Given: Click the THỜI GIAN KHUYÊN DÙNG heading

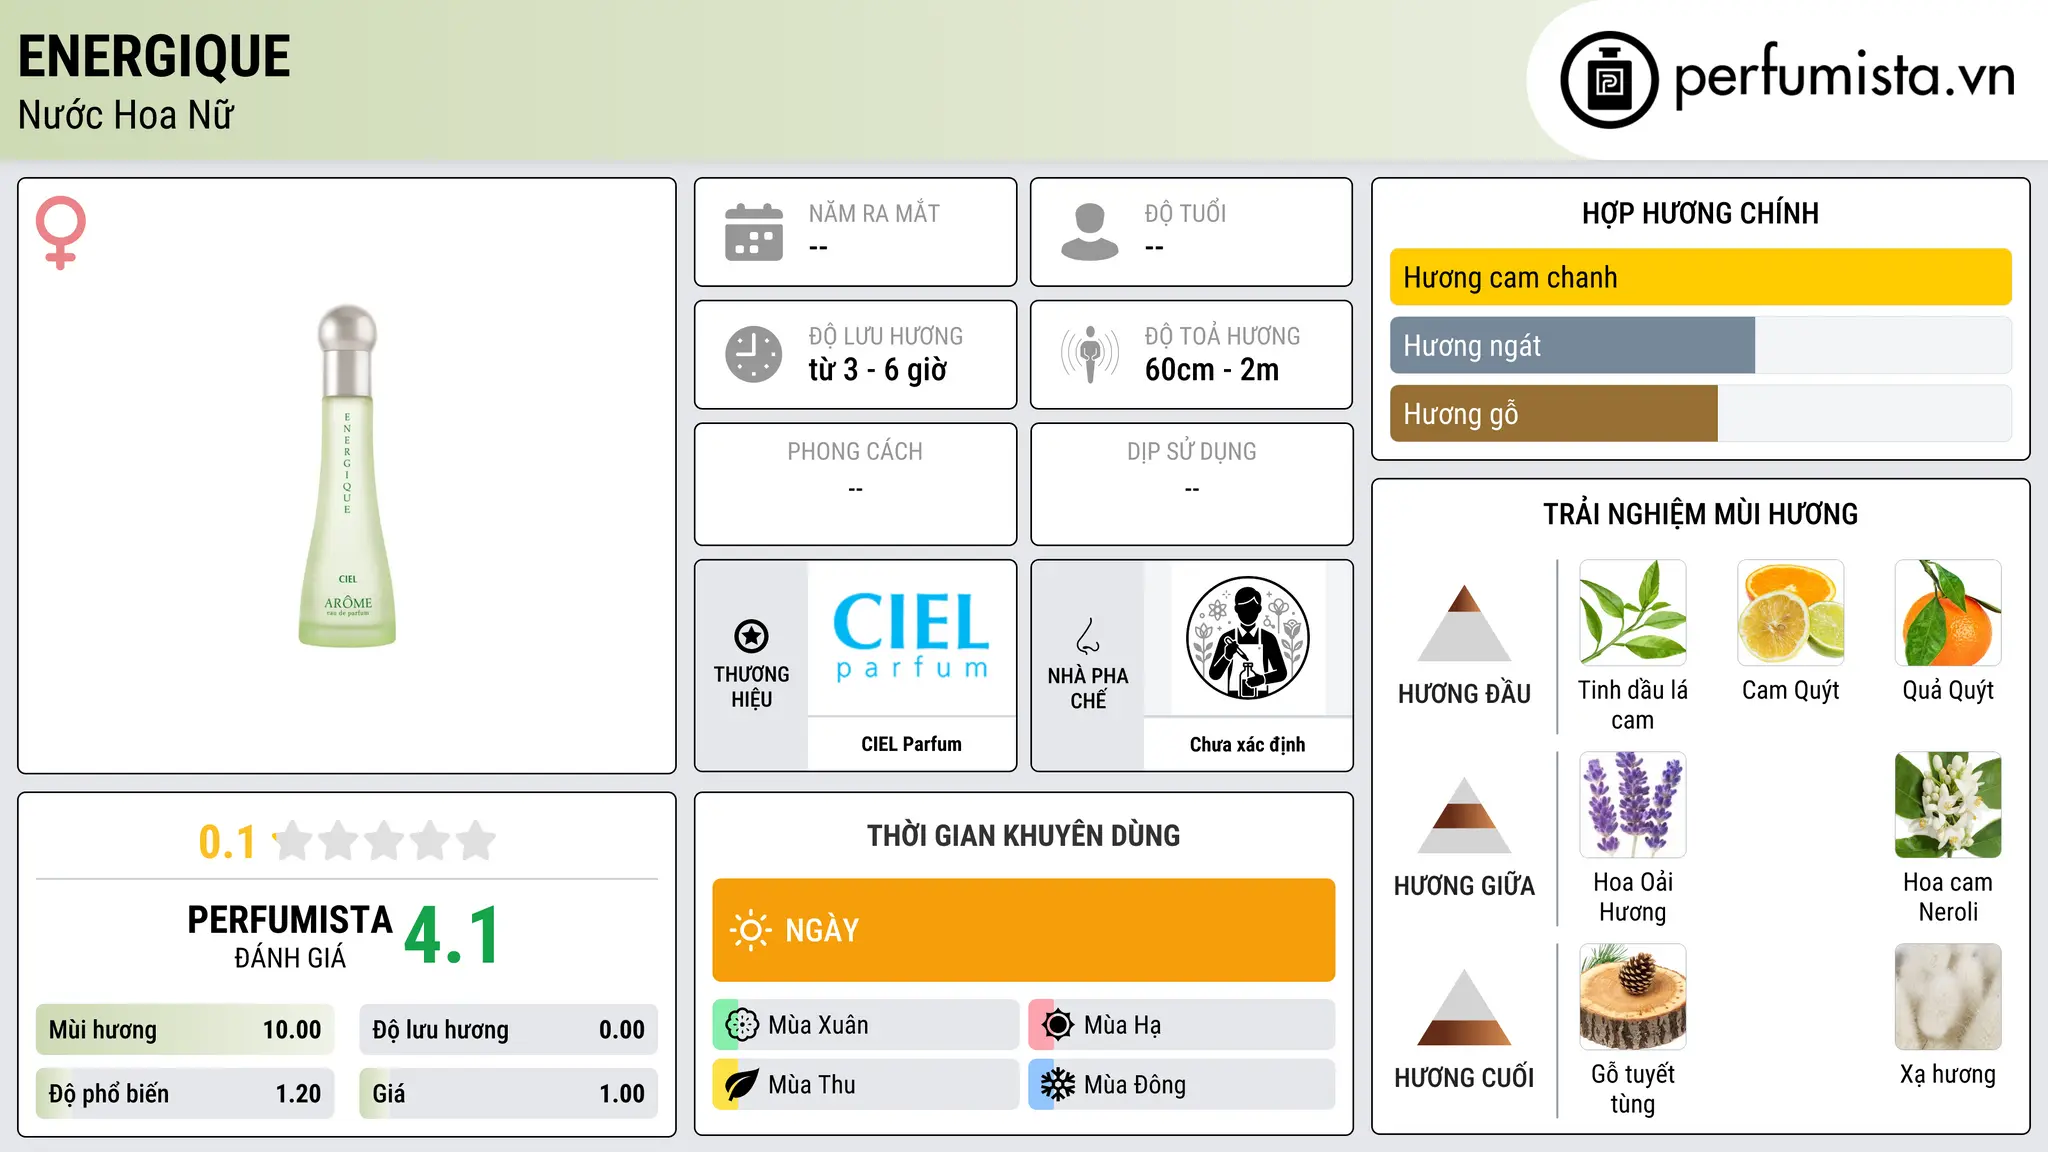Looking at the screenshot, I should (1023, 835).
